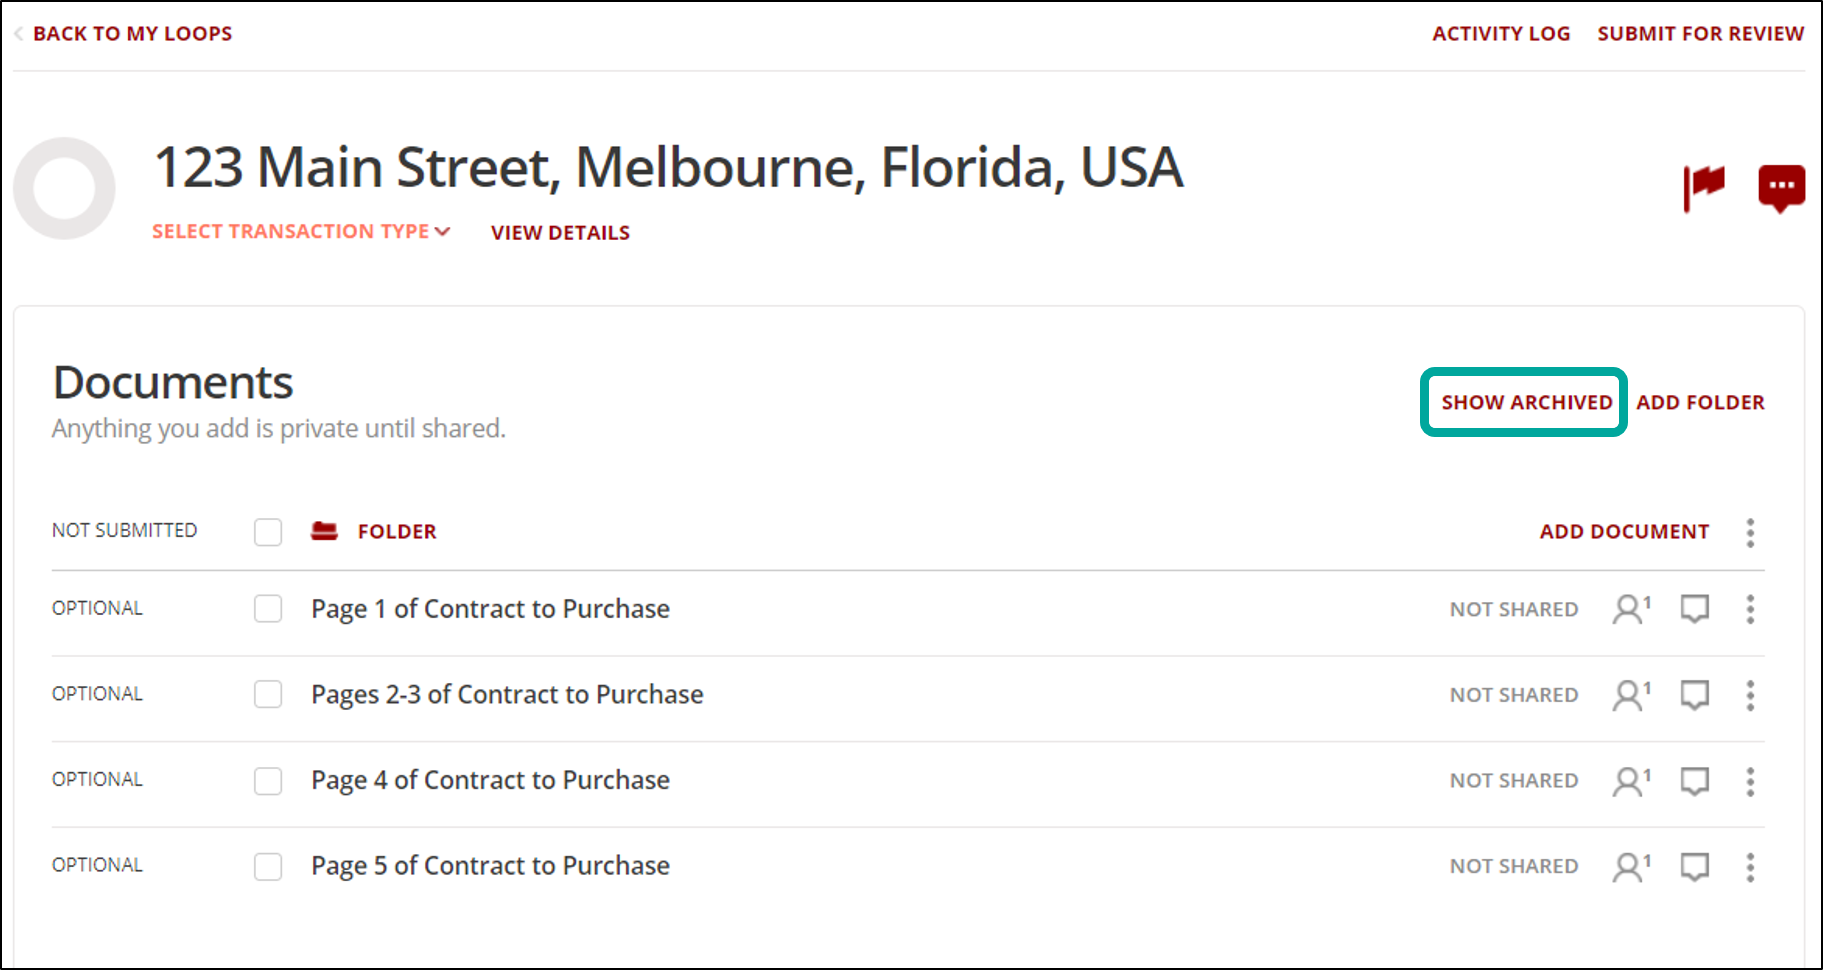Click the circular loop progress indicator

tap(64, 188)
